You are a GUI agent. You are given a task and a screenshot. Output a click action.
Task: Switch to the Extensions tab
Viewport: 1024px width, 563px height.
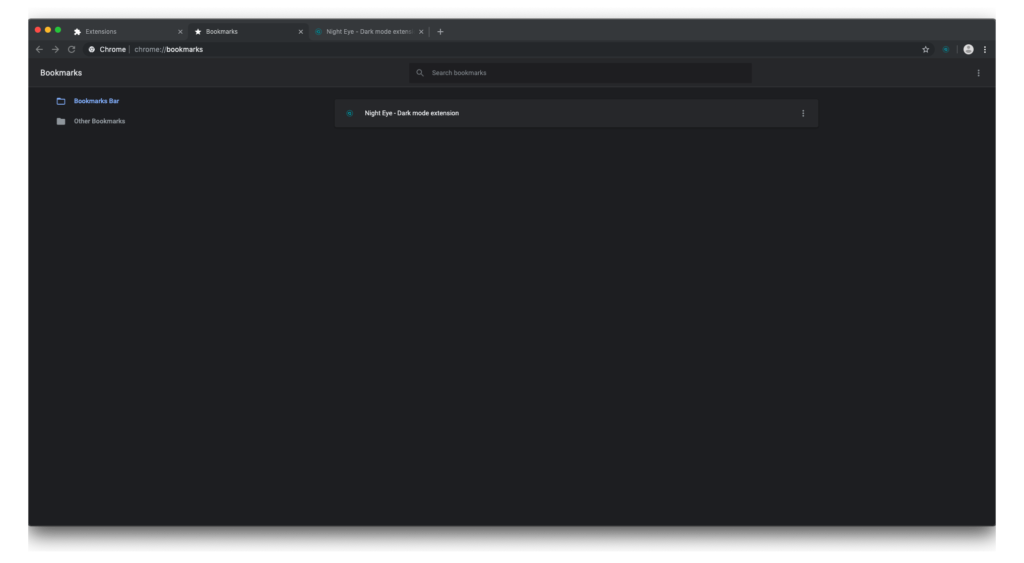[127, 31]
